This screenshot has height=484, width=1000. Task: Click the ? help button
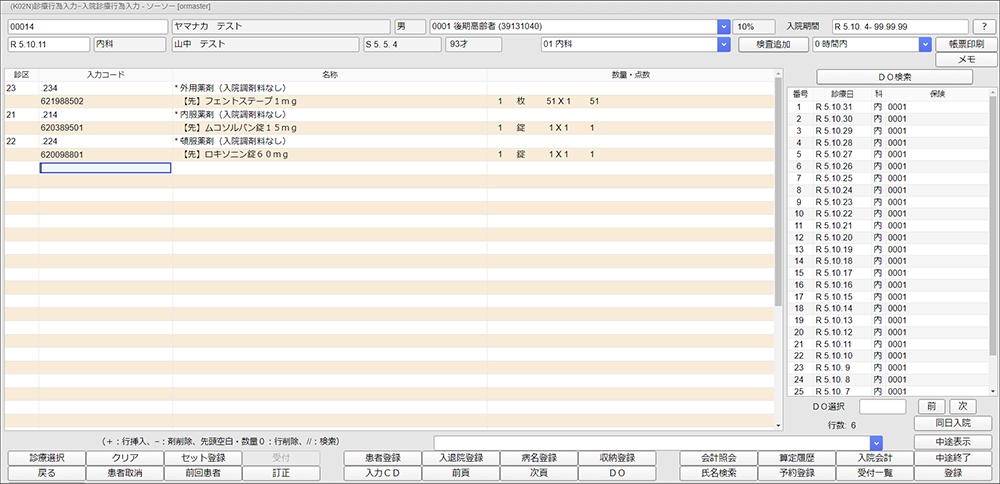point(984,26)
